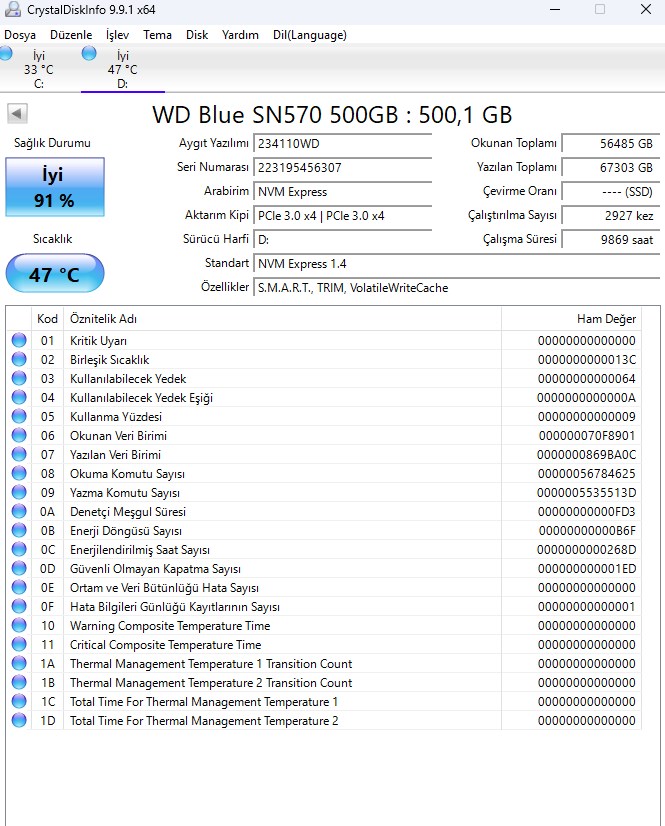Click Yazılan Toplamı value 67303 GB
665x826 pixels.
coord(611,168)
